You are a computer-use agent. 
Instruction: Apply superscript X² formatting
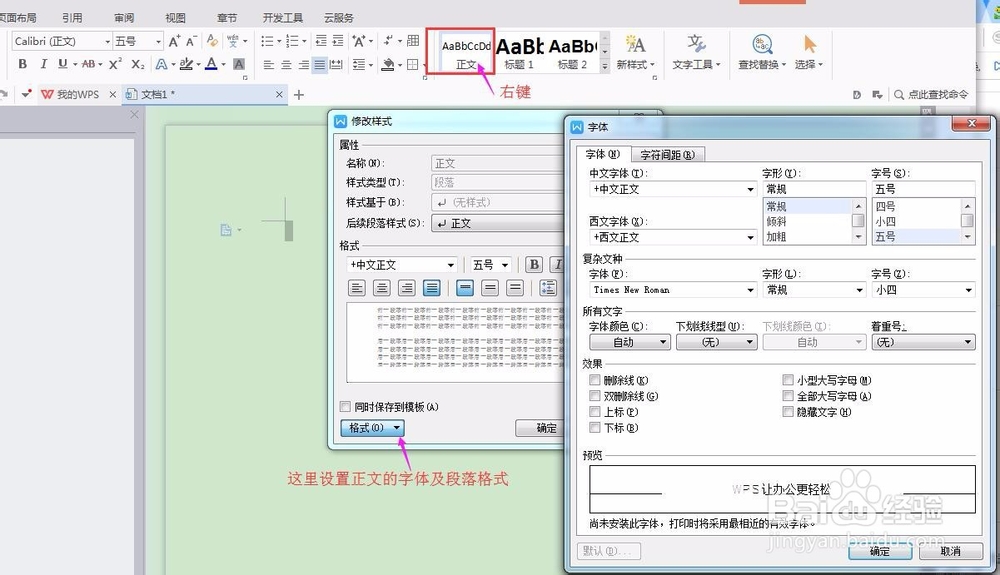tap(115, 64)
